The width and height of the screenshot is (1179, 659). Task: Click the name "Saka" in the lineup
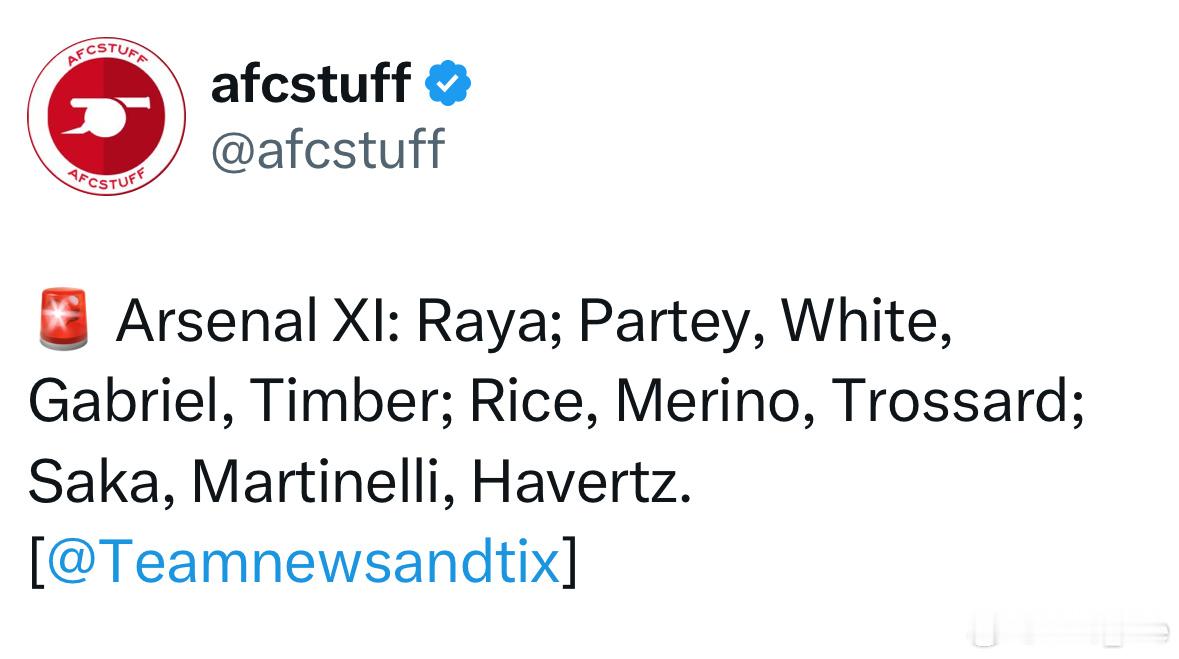(x=95, y=481)
